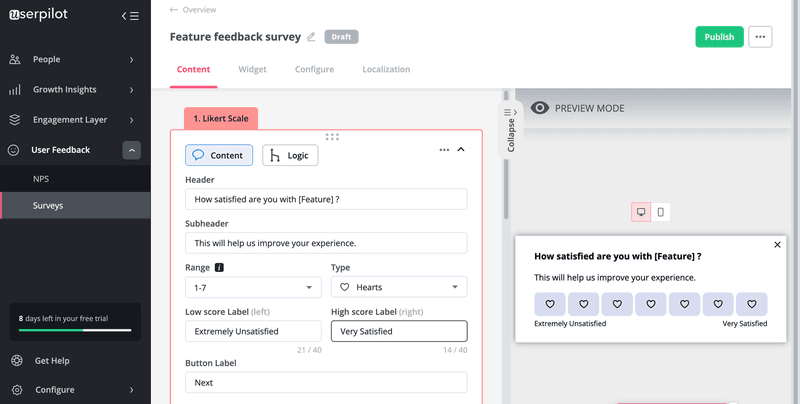The width and height of the screenshot is (800, 404).
Task: Open the Type Hearts dropdown
Action: pos(399,288)
